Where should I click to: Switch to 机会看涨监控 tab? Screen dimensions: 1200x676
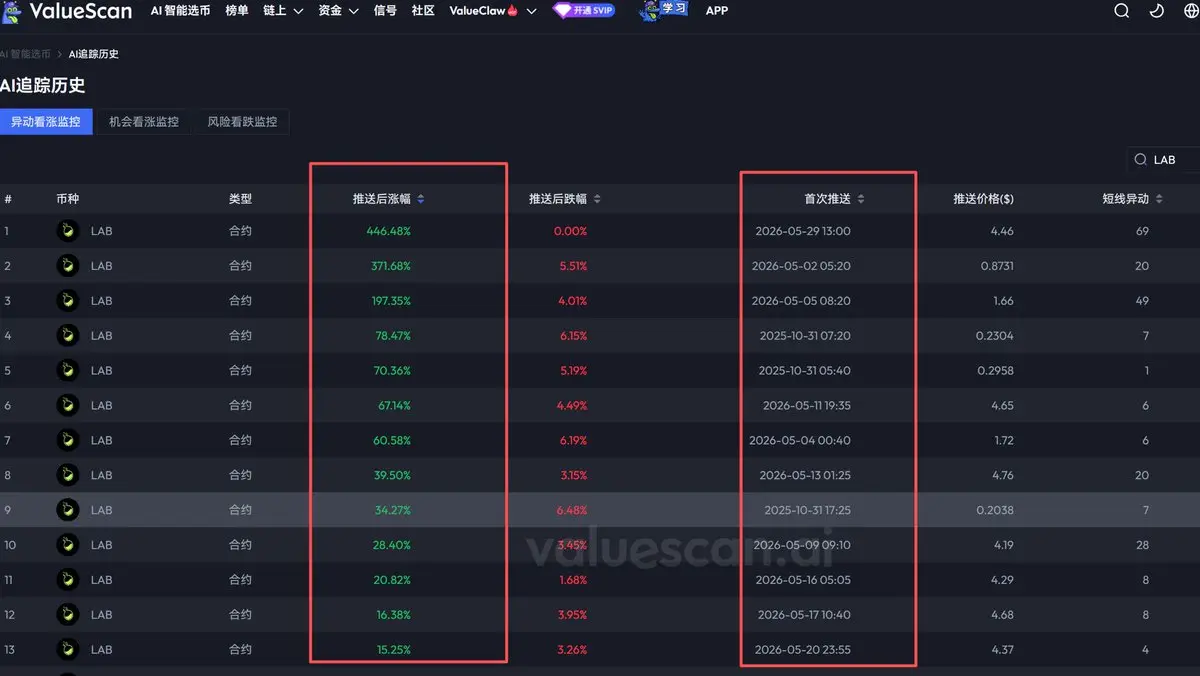[144, 122]
